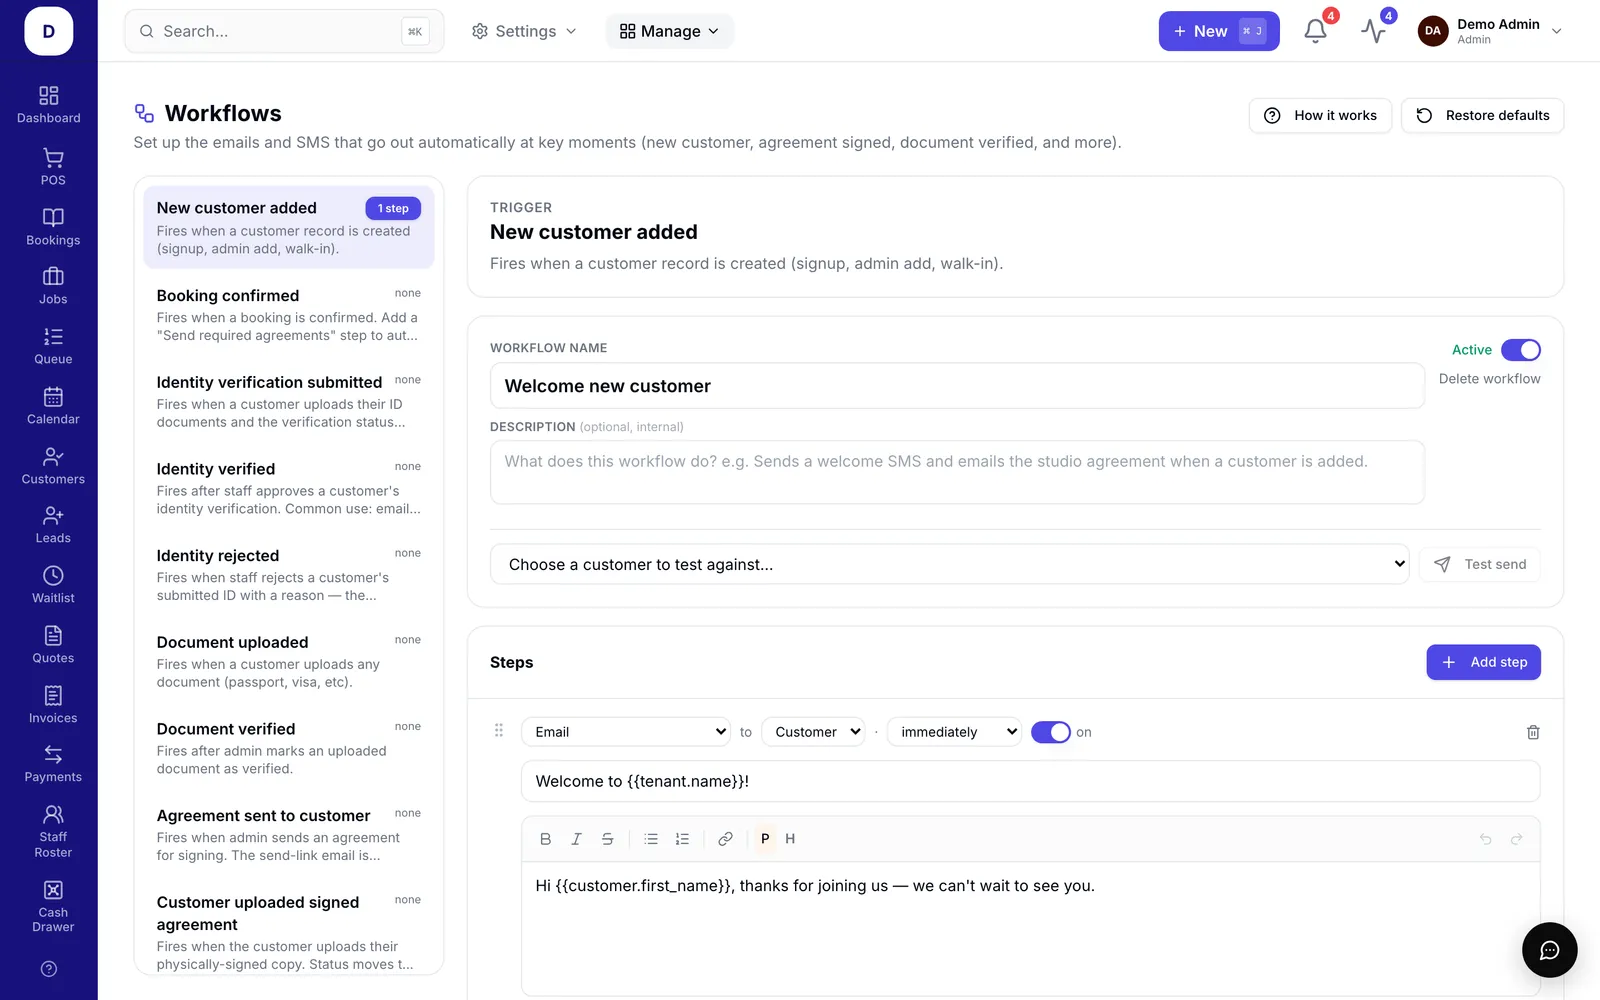Image resolution: width=1600 pixels, height=1000 pixels.
Task: Select Agreement sent to customer trigger
Action: [x=289, y=835]
